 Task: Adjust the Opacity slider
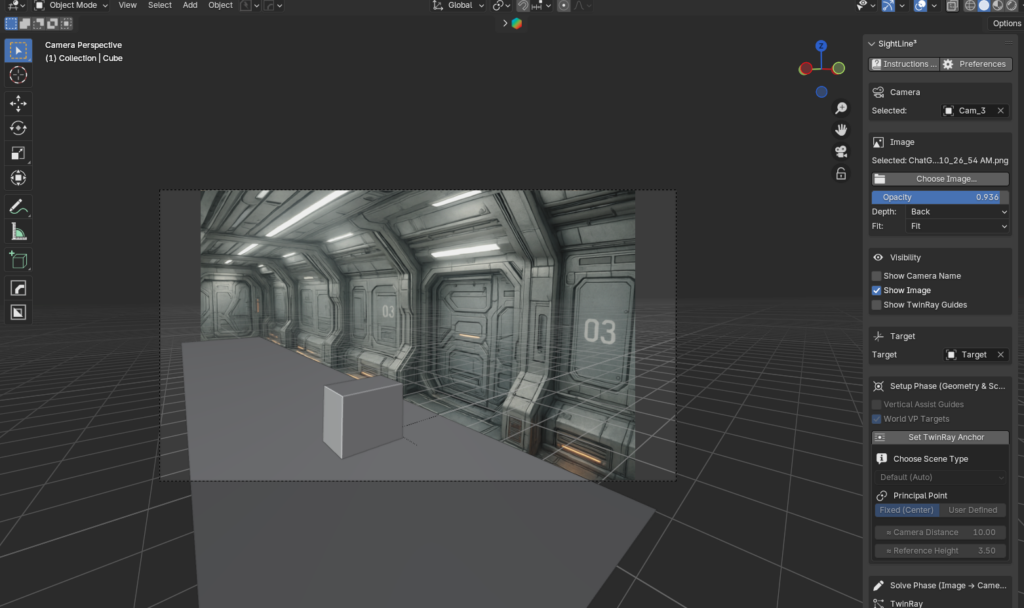click(940, 197)
